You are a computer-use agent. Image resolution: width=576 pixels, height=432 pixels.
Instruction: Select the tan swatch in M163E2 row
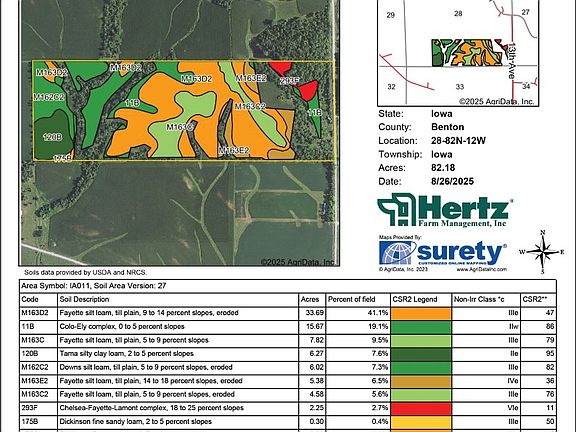click(x=421, y=381)
